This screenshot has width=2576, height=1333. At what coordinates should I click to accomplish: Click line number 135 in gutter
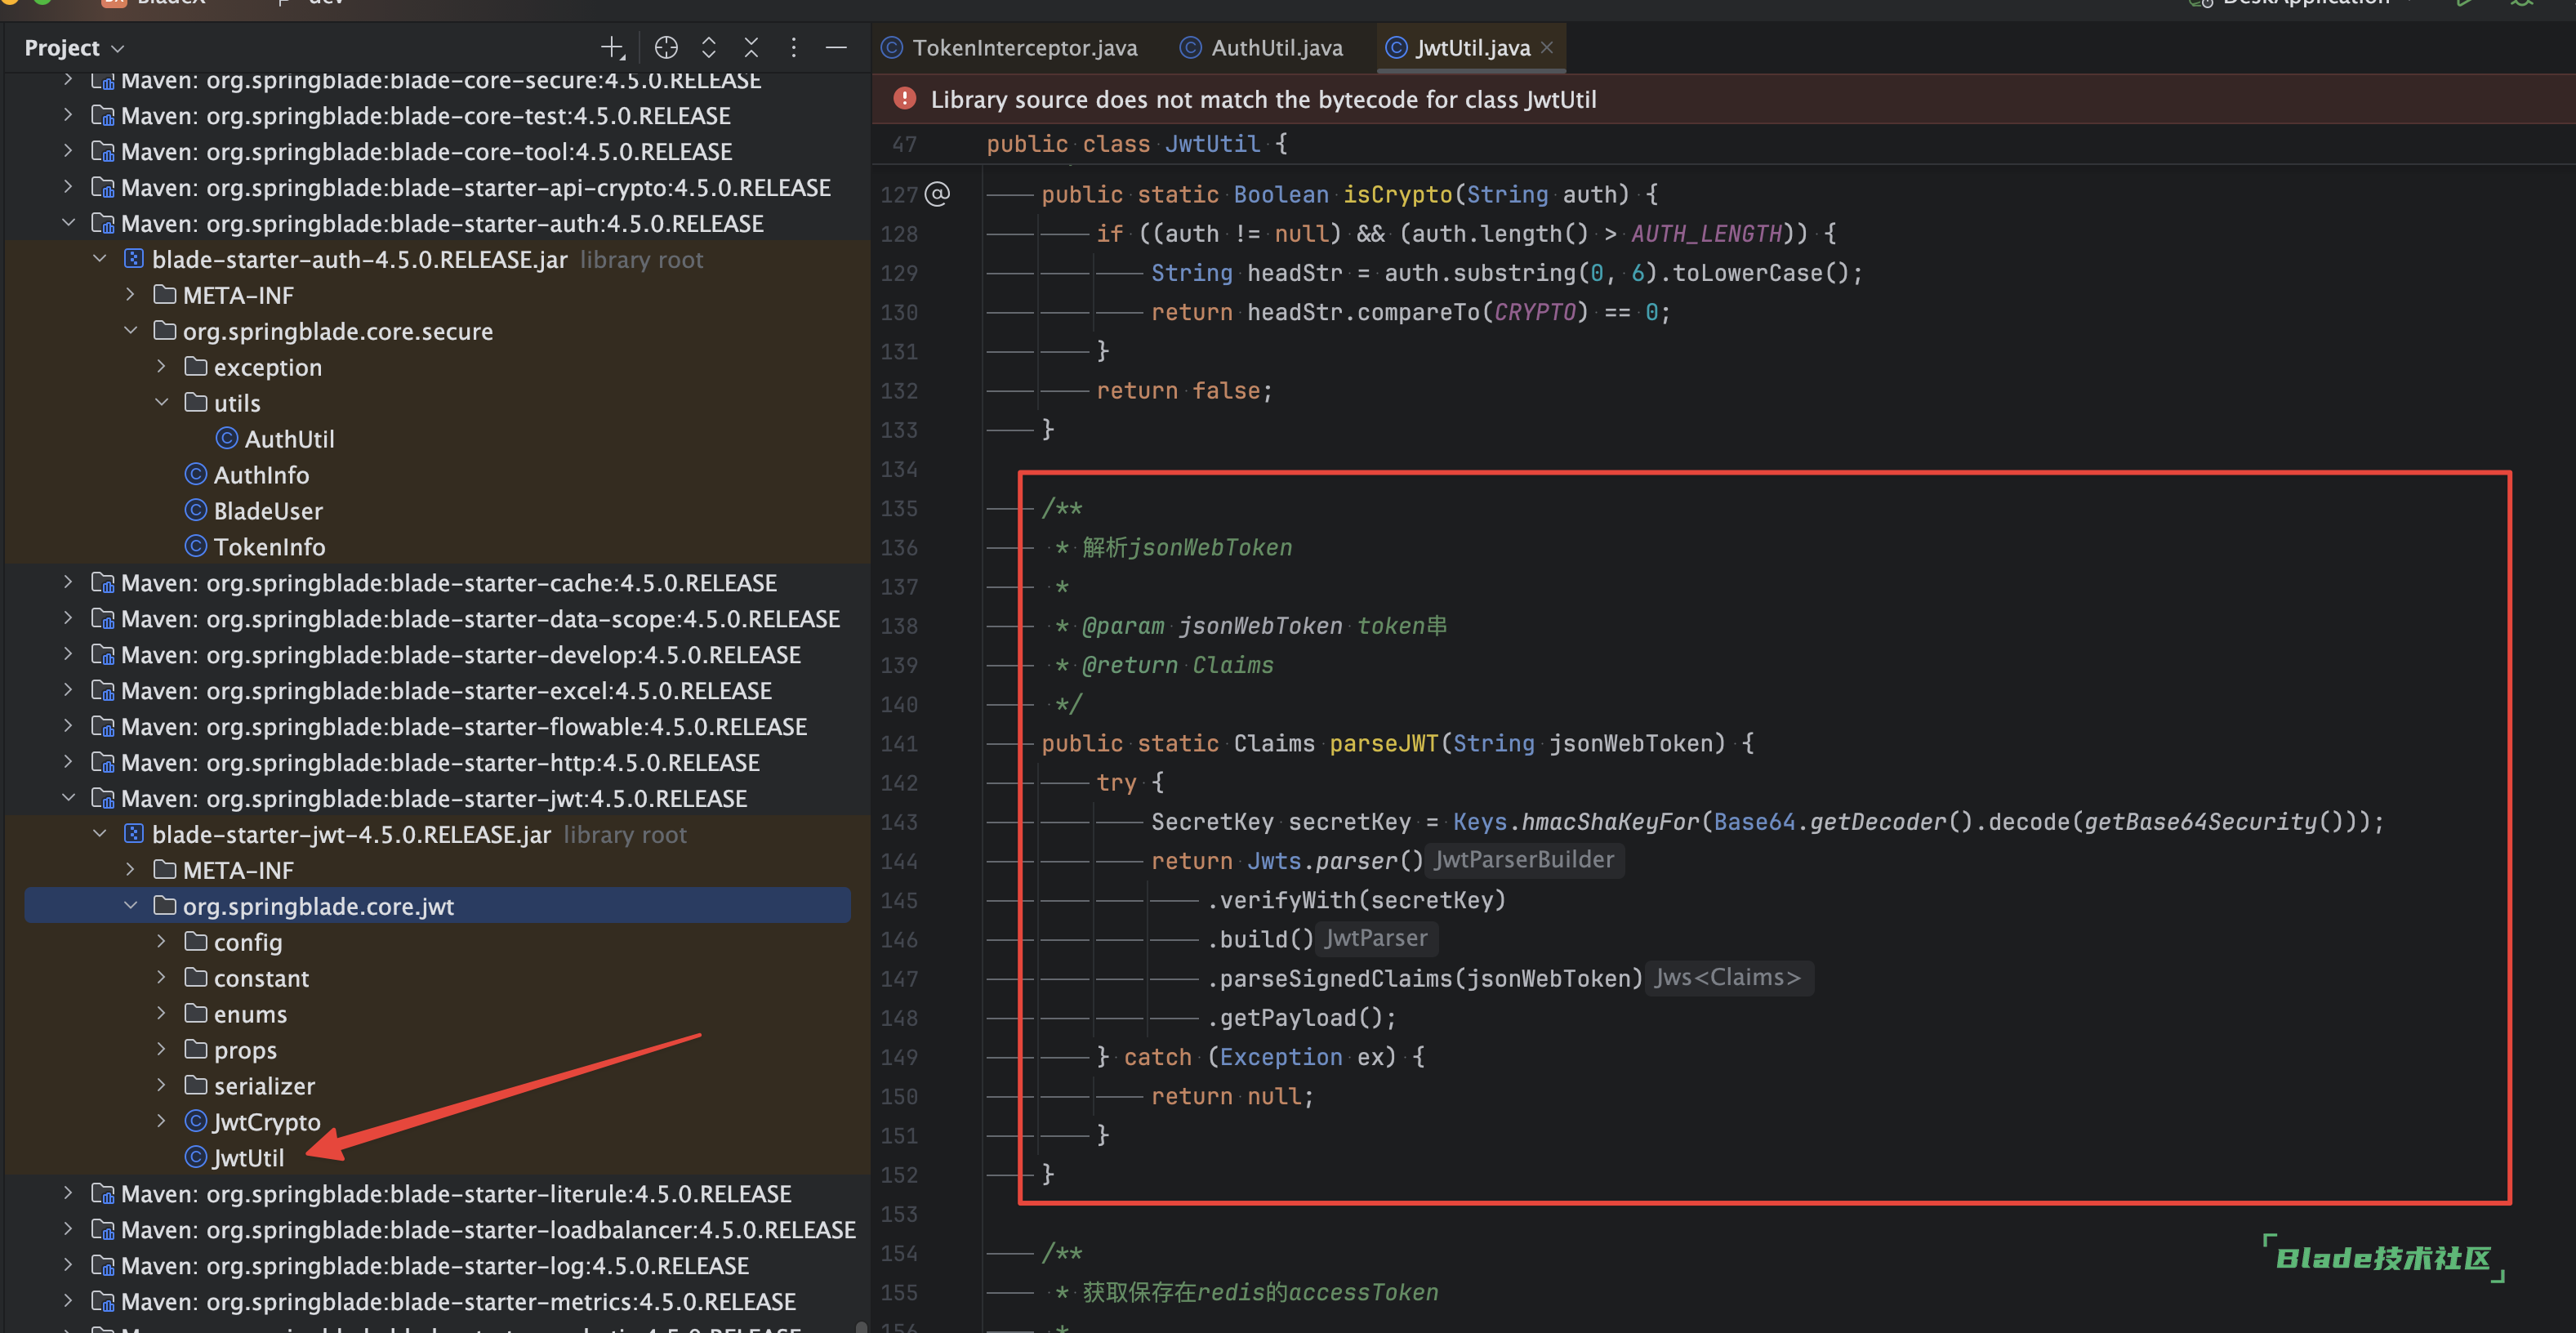coord(899,508)
